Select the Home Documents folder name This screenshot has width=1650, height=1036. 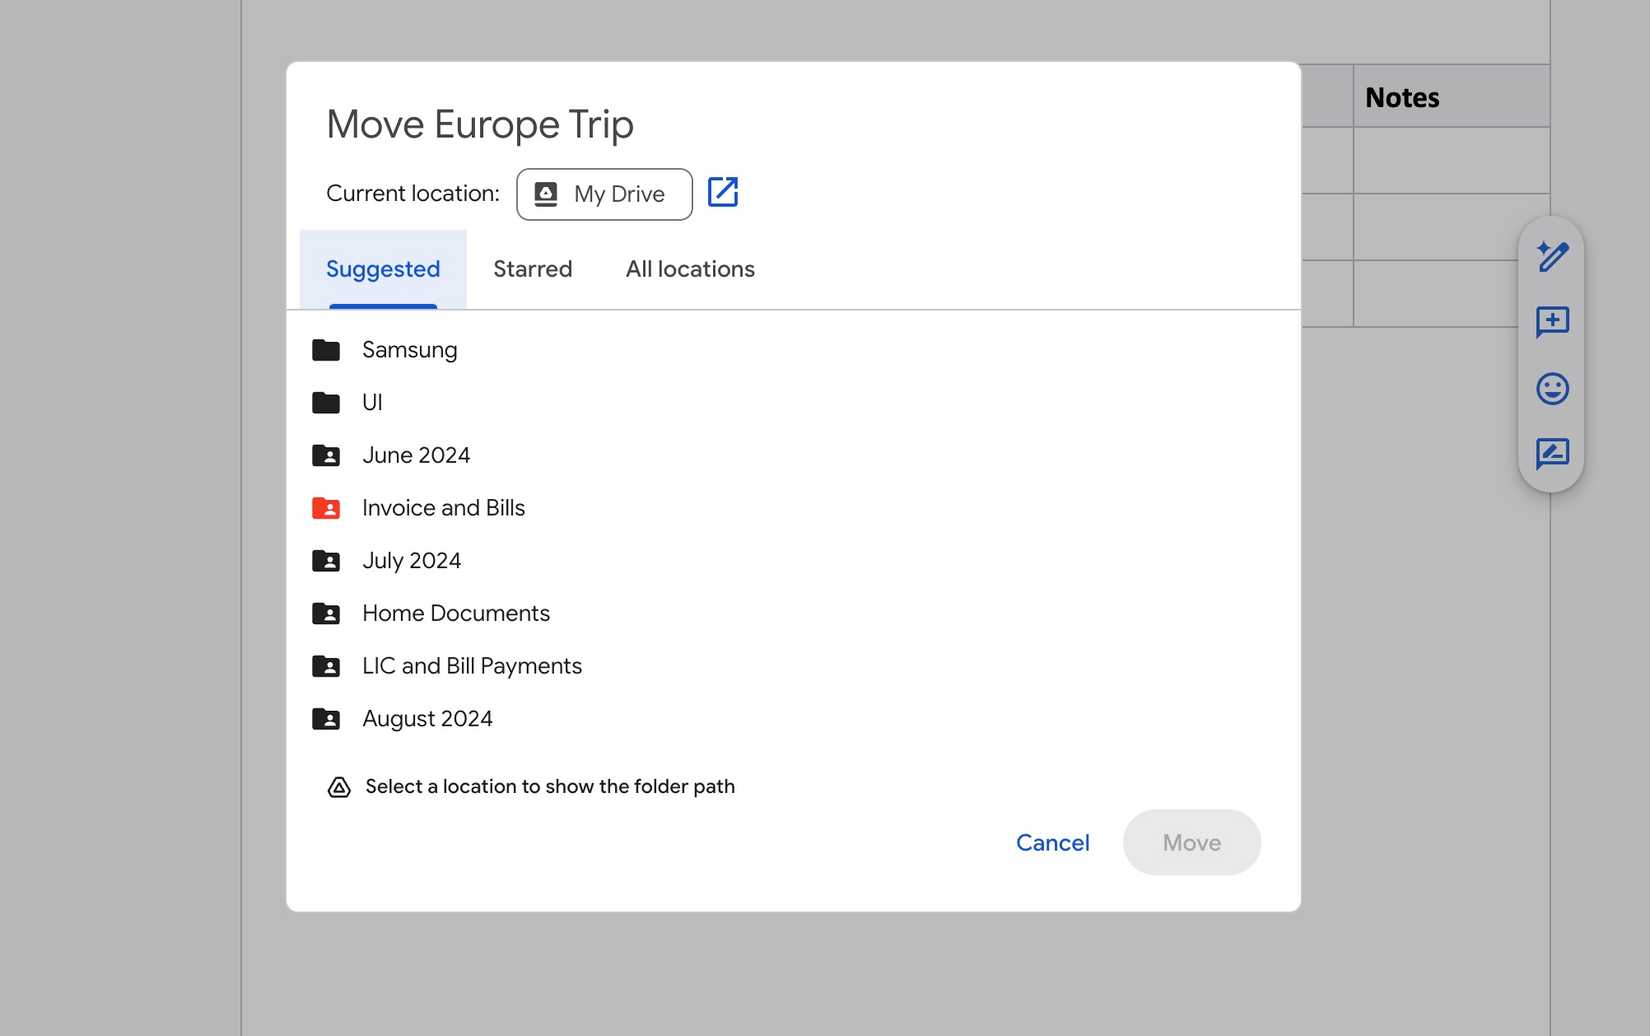[456, 613]
